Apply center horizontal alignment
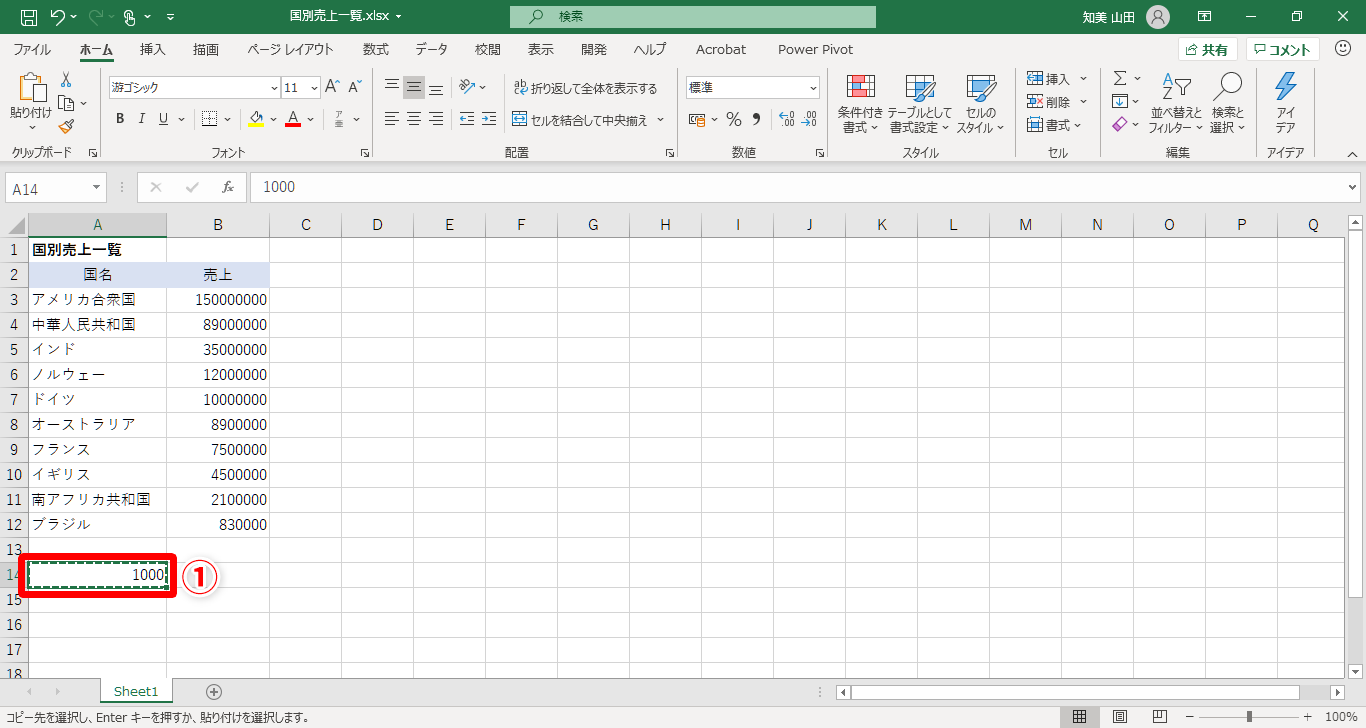Image resolution: width=1366 pixels, height=728 pixels. pyautogui.click(x=414, y=119)
